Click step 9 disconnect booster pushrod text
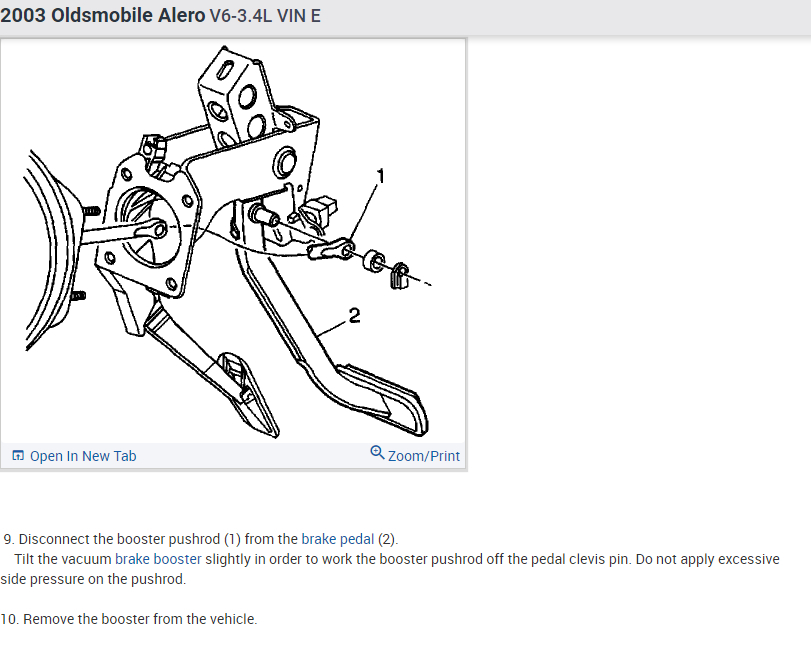The width and height of the screenshot is (811, 669). click(201, 539)
